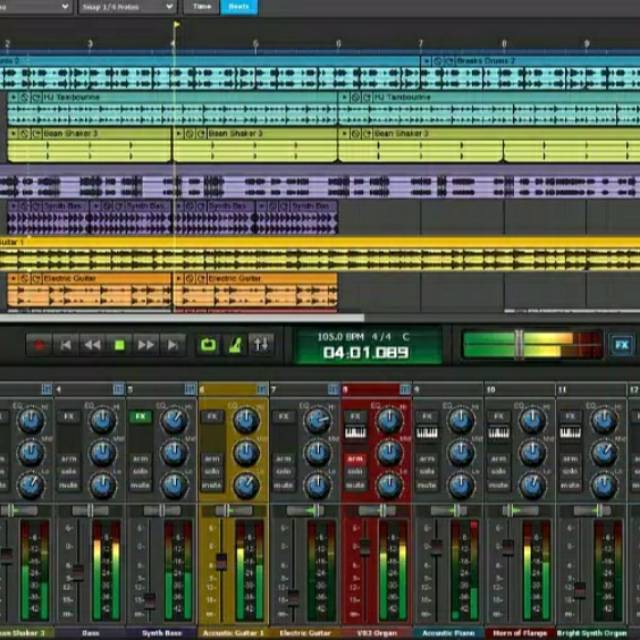Open the green FX on Synth Bass channel
The image size is (640, 640).
[140, 417]
